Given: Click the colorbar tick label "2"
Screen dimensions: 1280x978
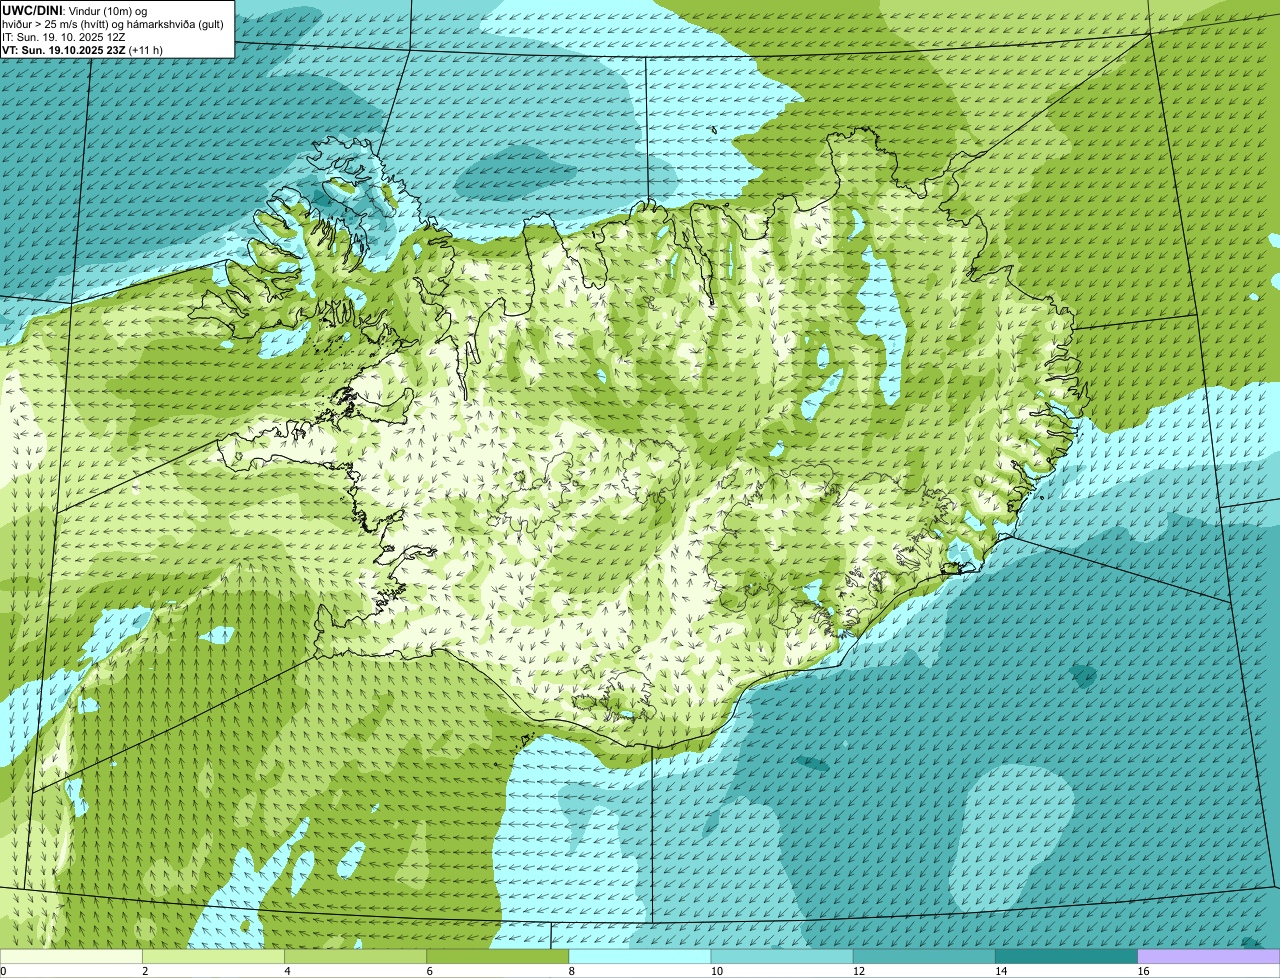Looking at the screenshot, I should (x=145, y=971).
